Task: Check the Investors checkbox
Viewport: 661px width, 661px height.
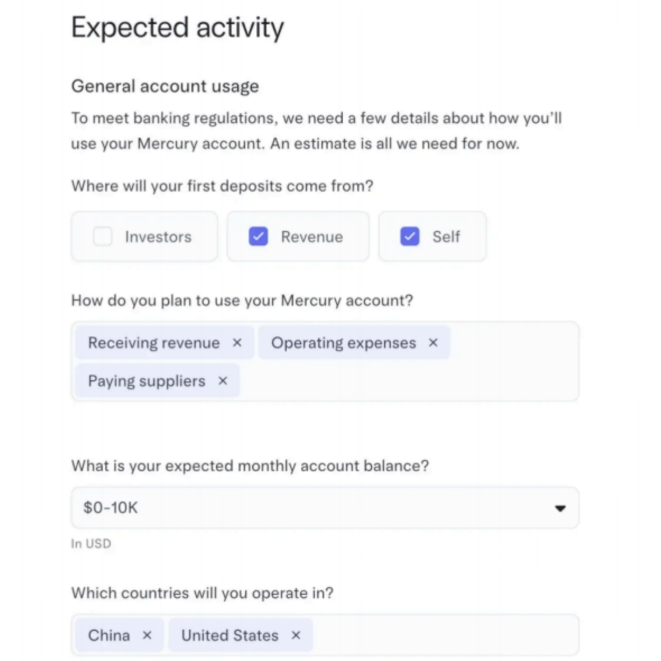Action: 103,237
